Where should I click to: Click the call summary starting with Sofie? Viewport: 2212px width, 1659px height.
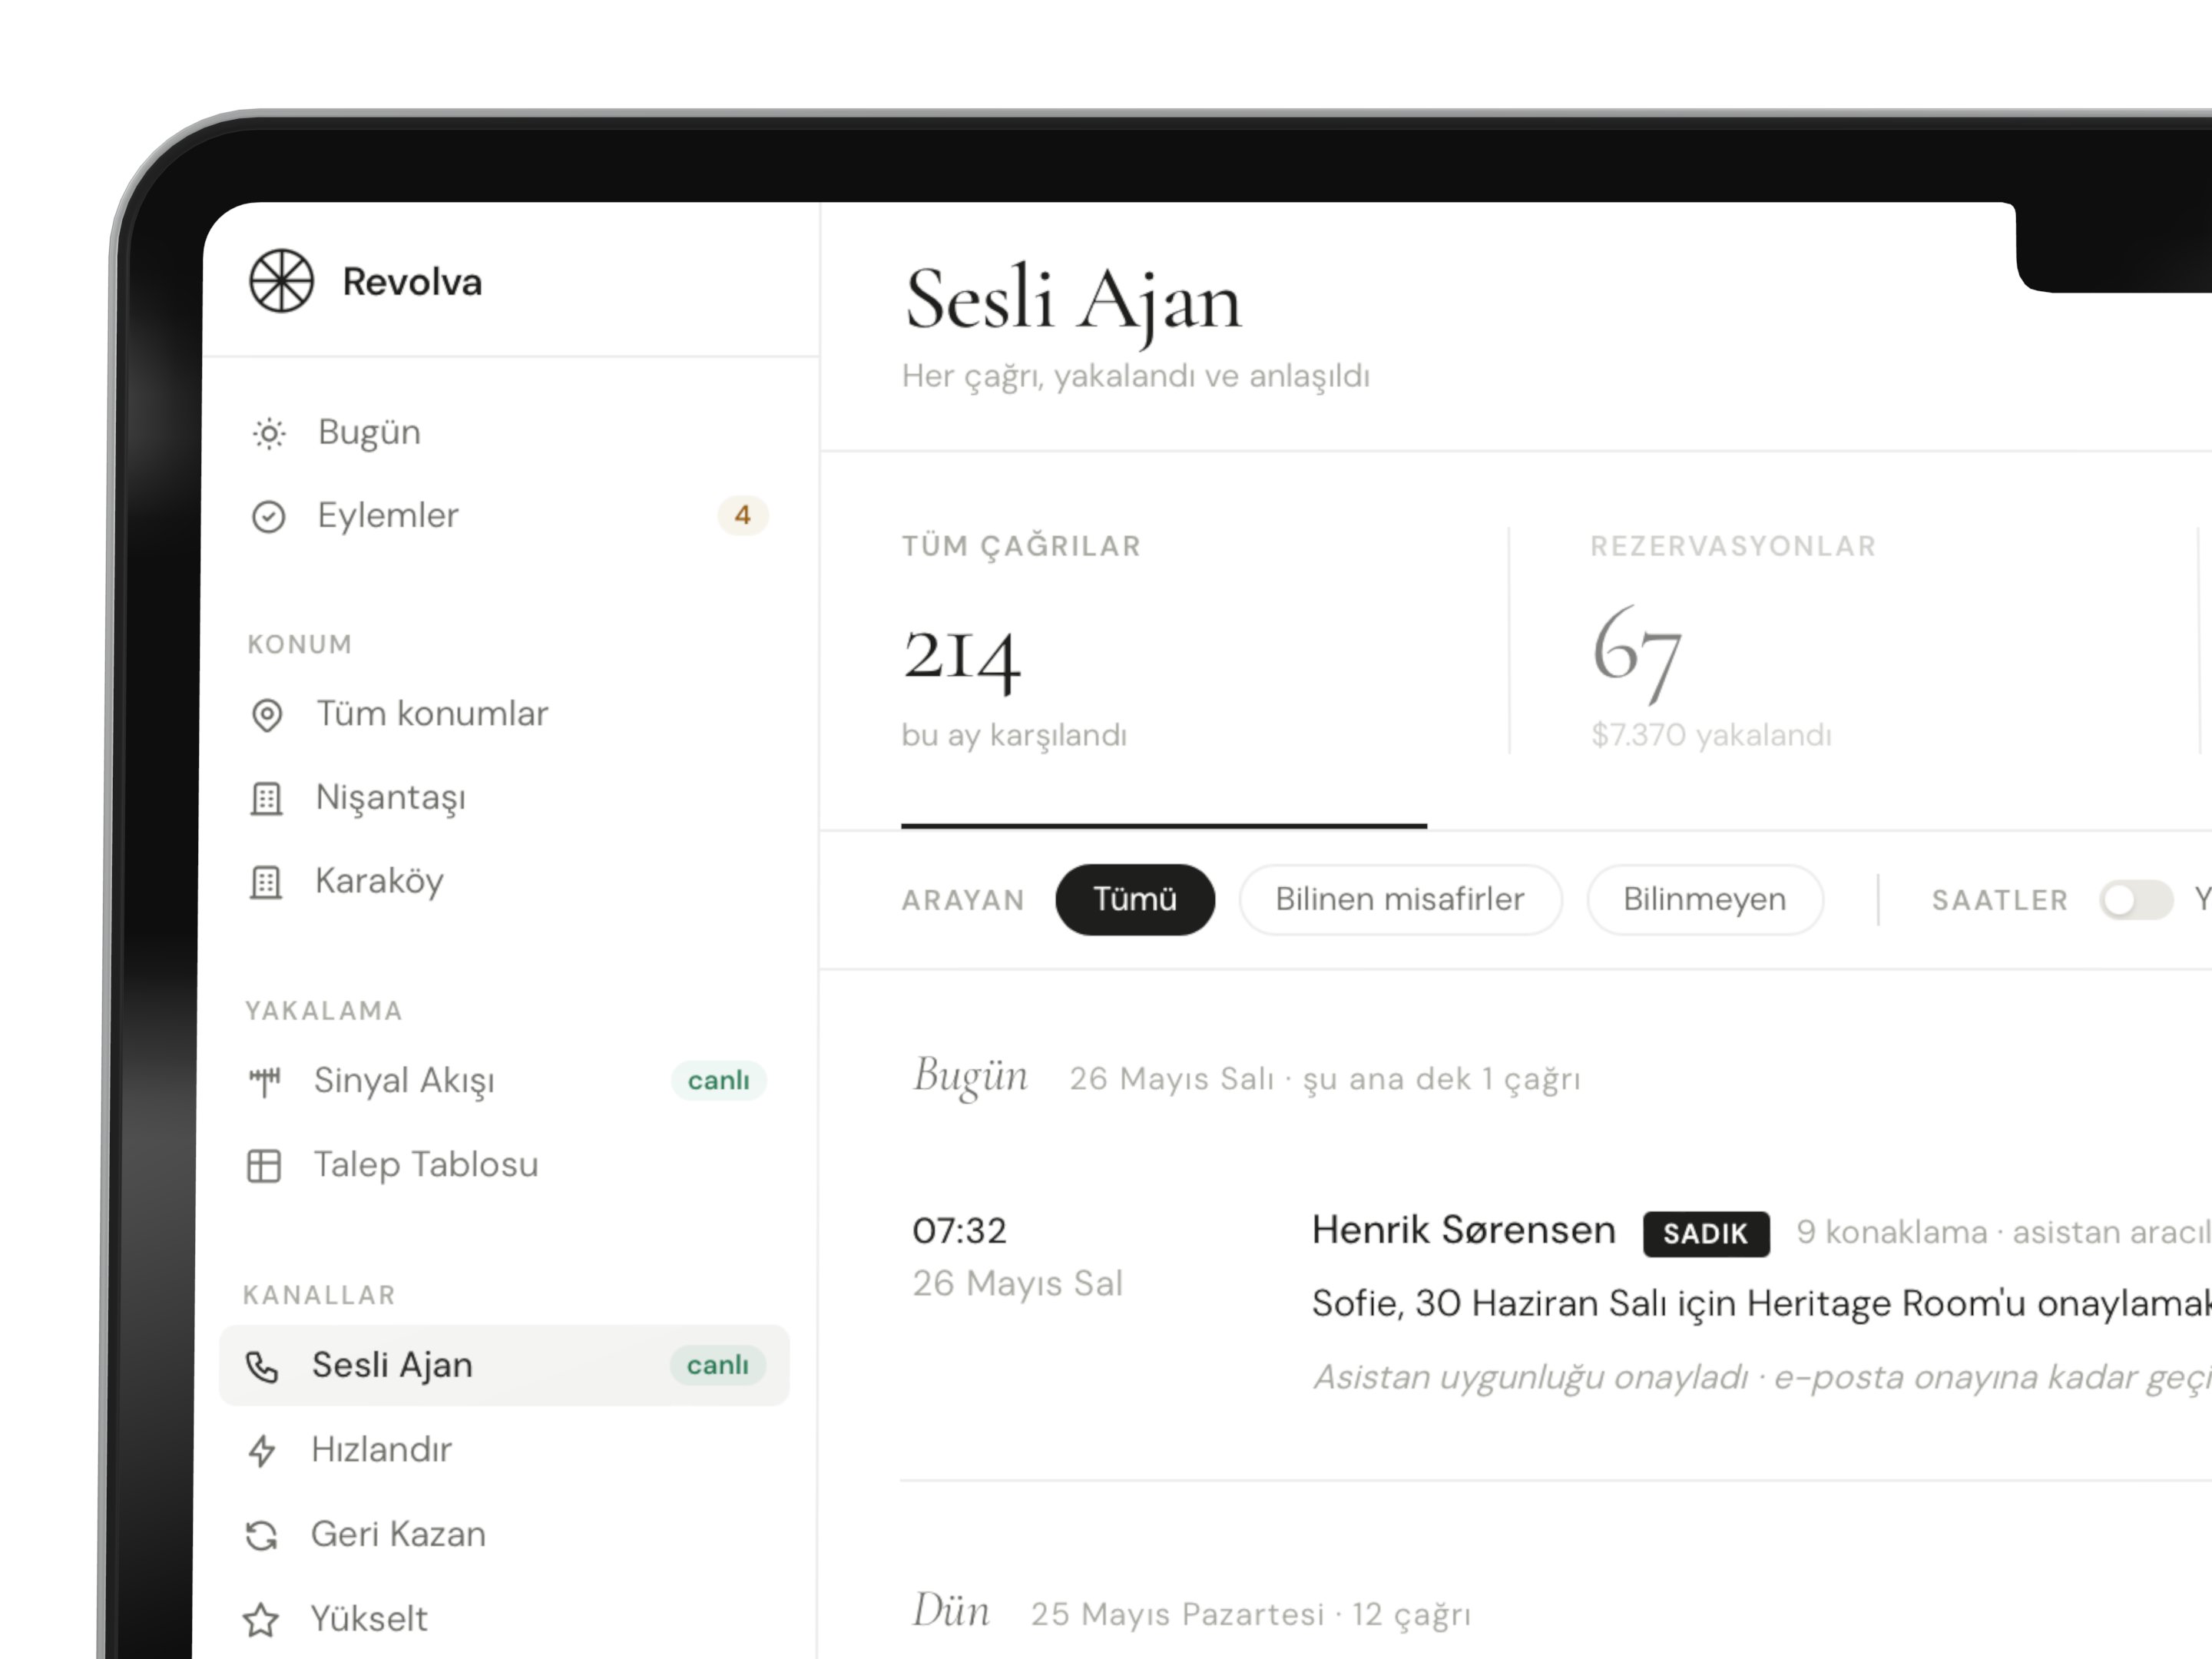[1762, 1303]
